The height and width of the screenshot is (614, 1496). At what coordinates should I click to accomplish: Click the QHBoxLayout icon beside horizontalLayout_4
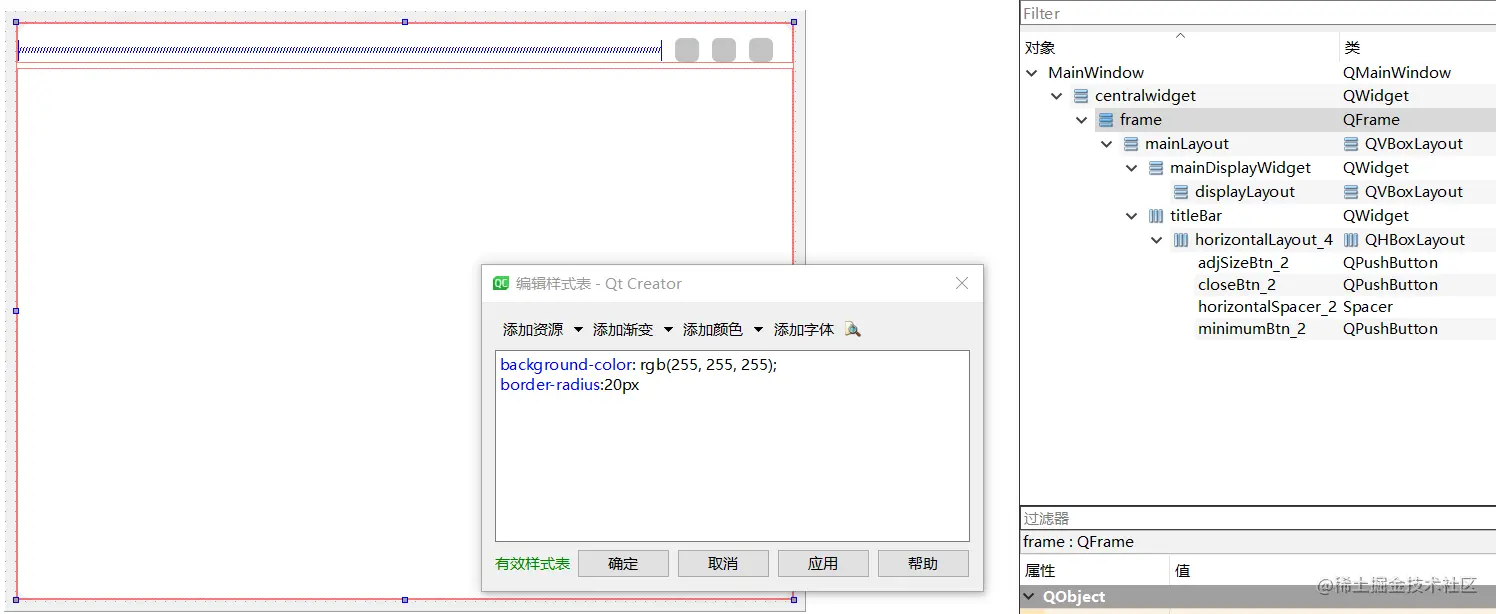click(x=1181, y=239)
